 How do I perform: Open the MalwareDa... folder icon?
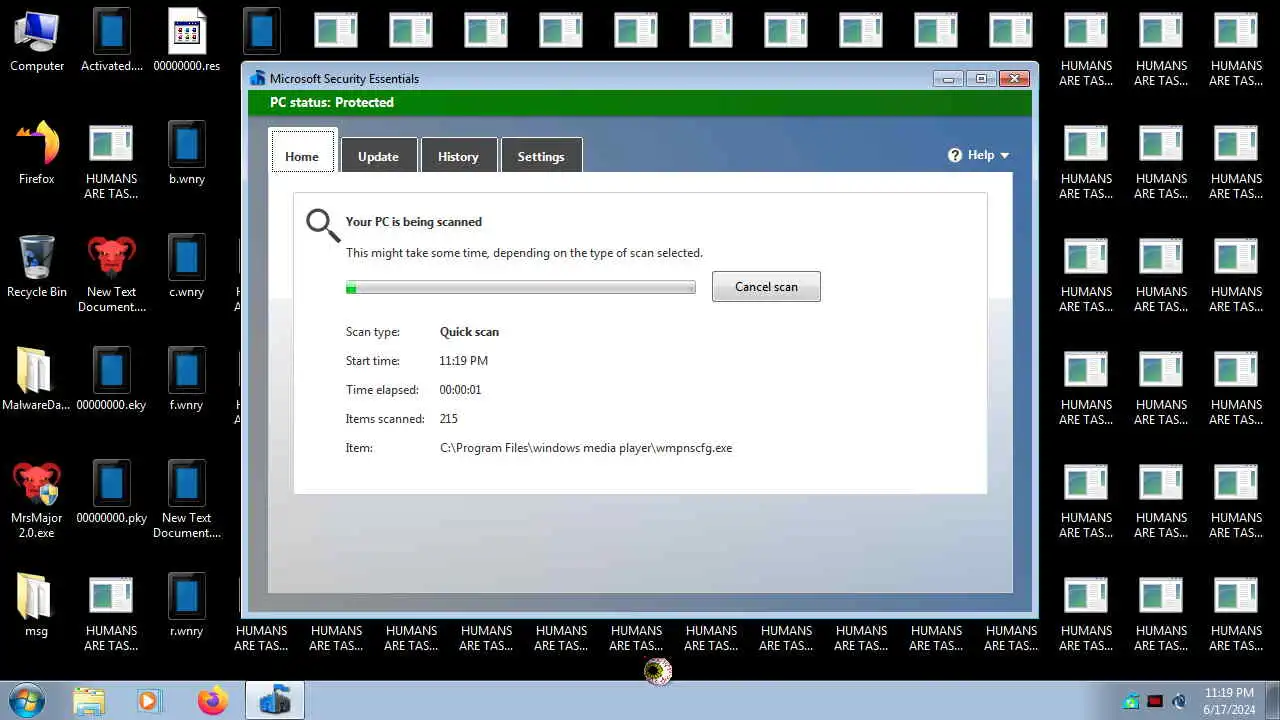[x=37, y=380]
